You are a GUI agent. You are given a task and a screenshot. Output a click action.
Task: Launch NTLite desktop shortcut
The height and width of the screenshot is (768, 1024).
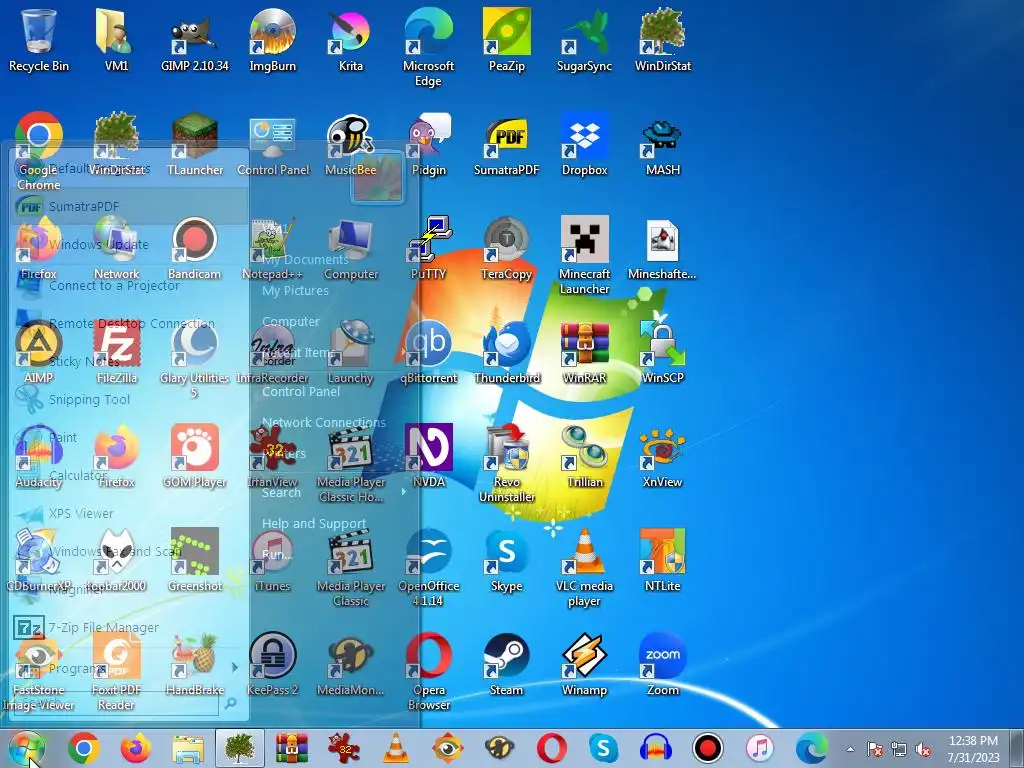tap(663, 560)
